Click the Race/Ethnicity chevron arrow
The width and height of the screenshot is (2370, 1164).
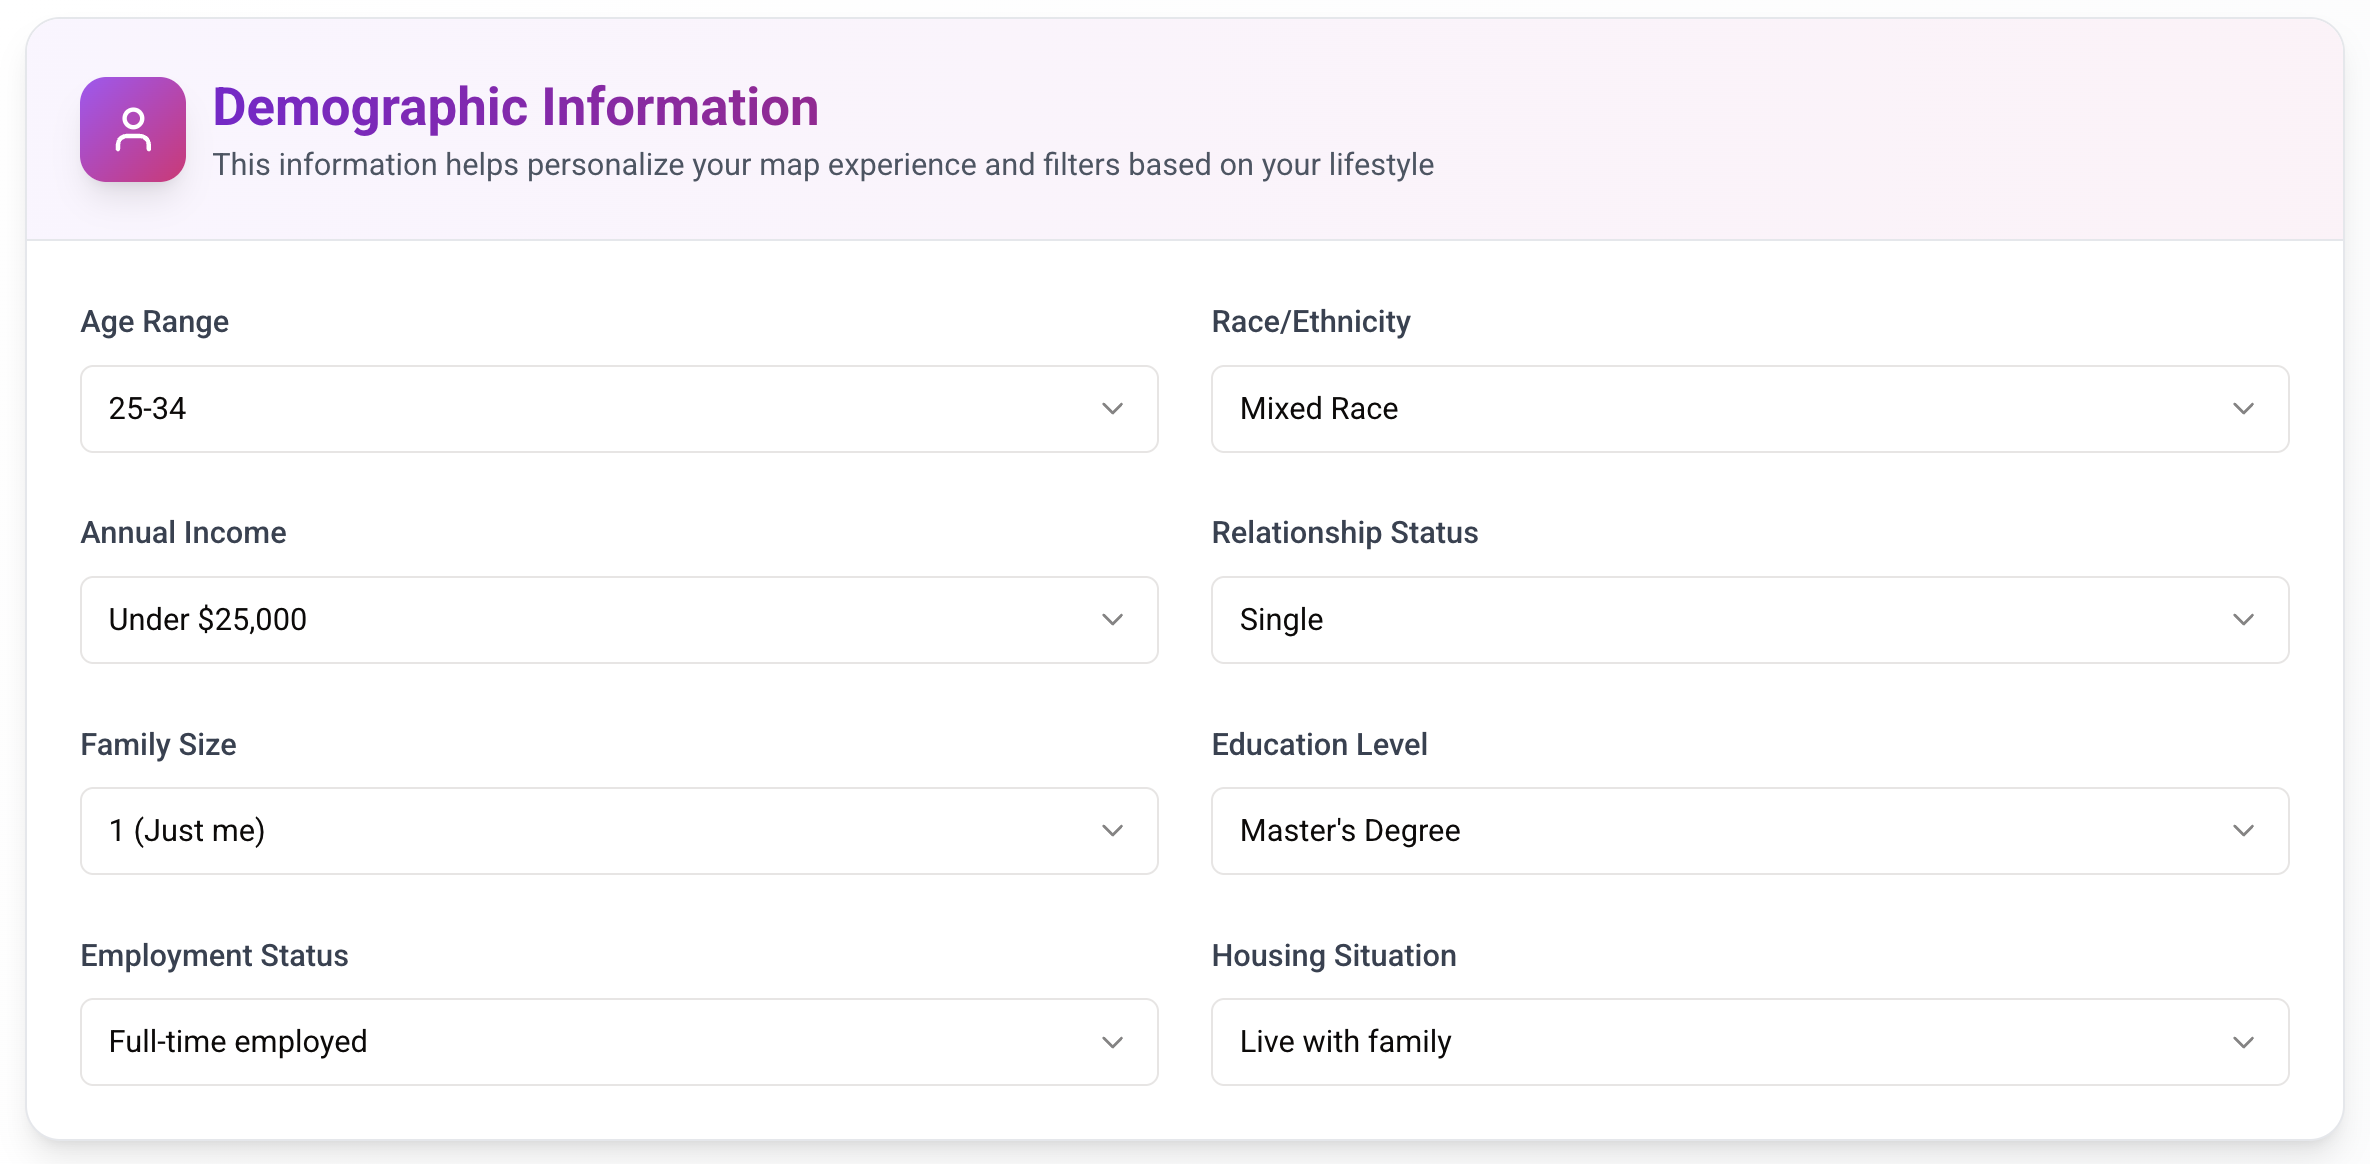2243,409
